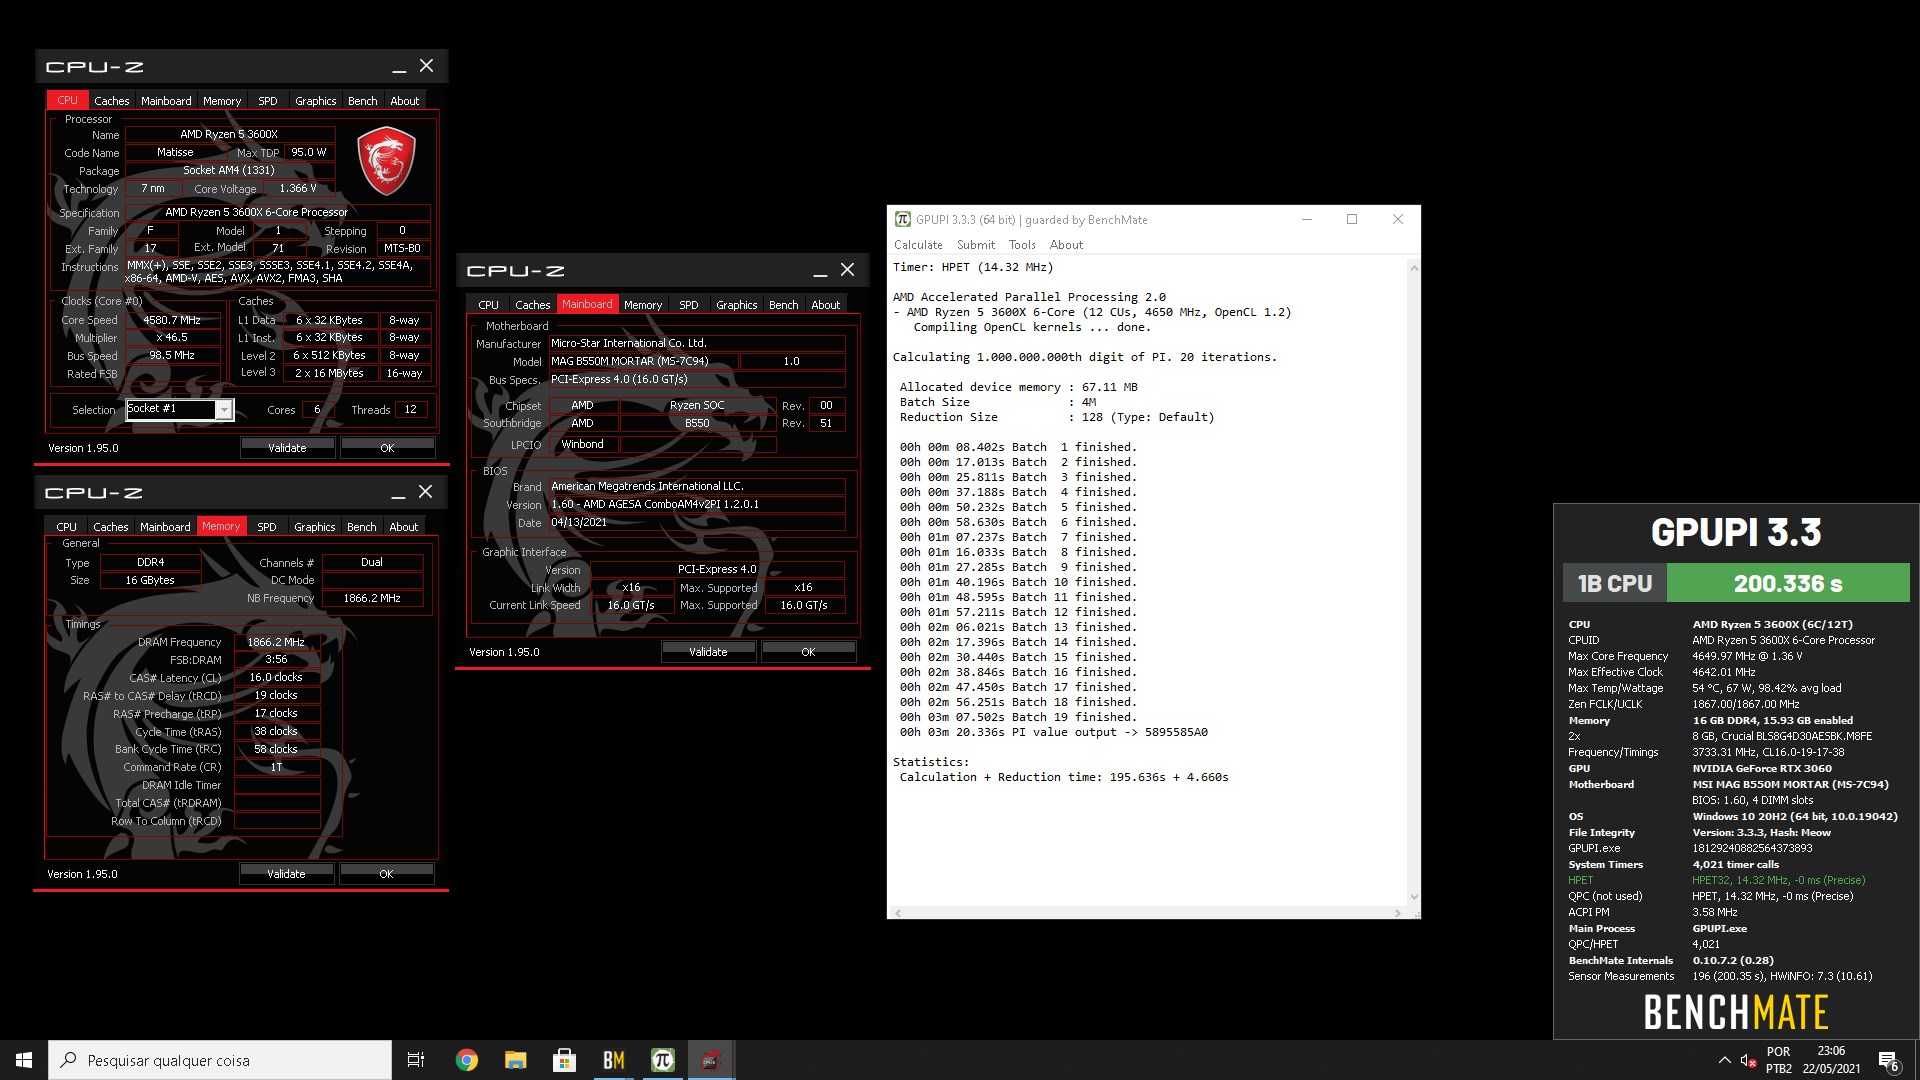Open the Tools menu in GPUPI
The width and height of the screenshot is (1920, 1080).
(1022, 245)
